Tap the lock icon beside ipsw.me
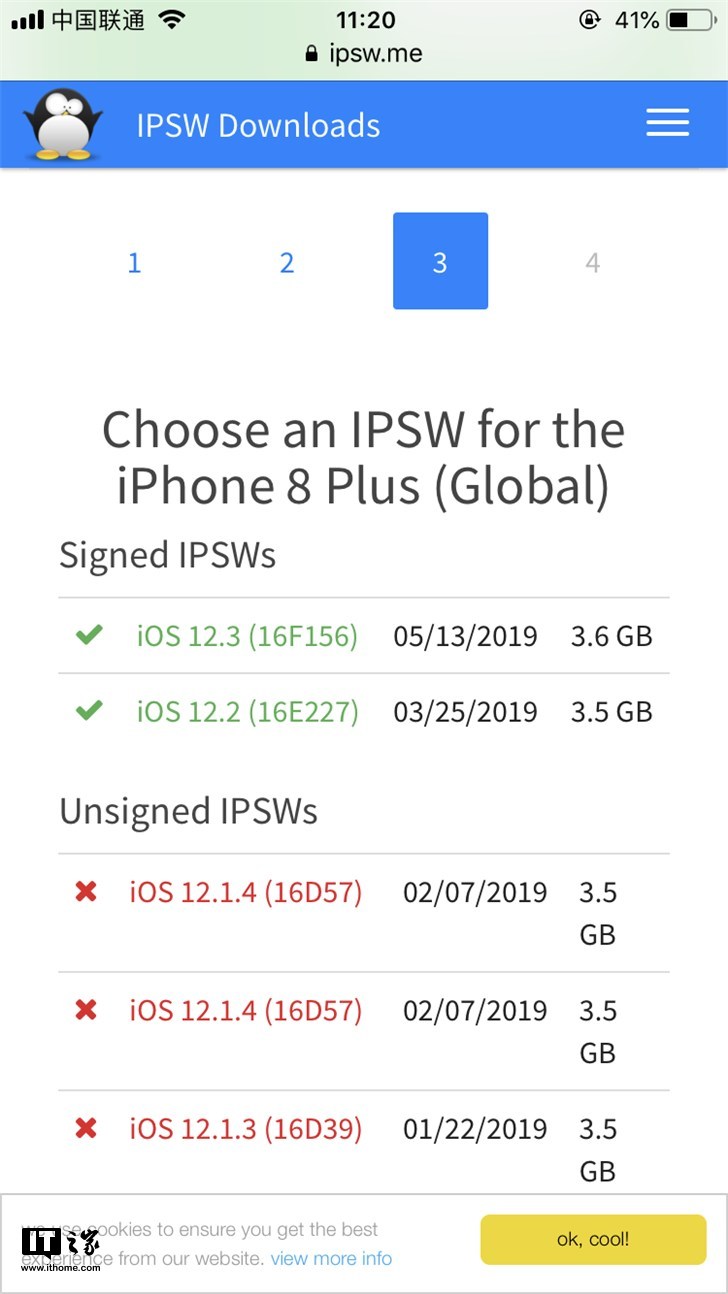Screen dimensions: 728x1294 [x=312, y=54]
